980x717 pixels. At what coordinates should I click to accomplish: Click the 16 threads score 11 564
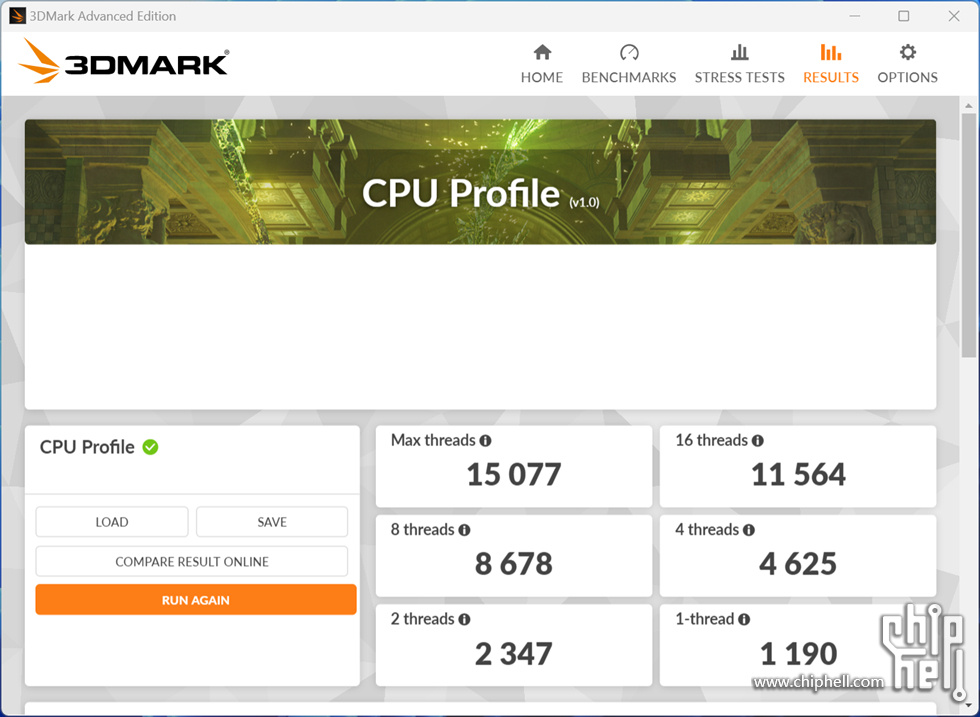click(x=798, y=474)
